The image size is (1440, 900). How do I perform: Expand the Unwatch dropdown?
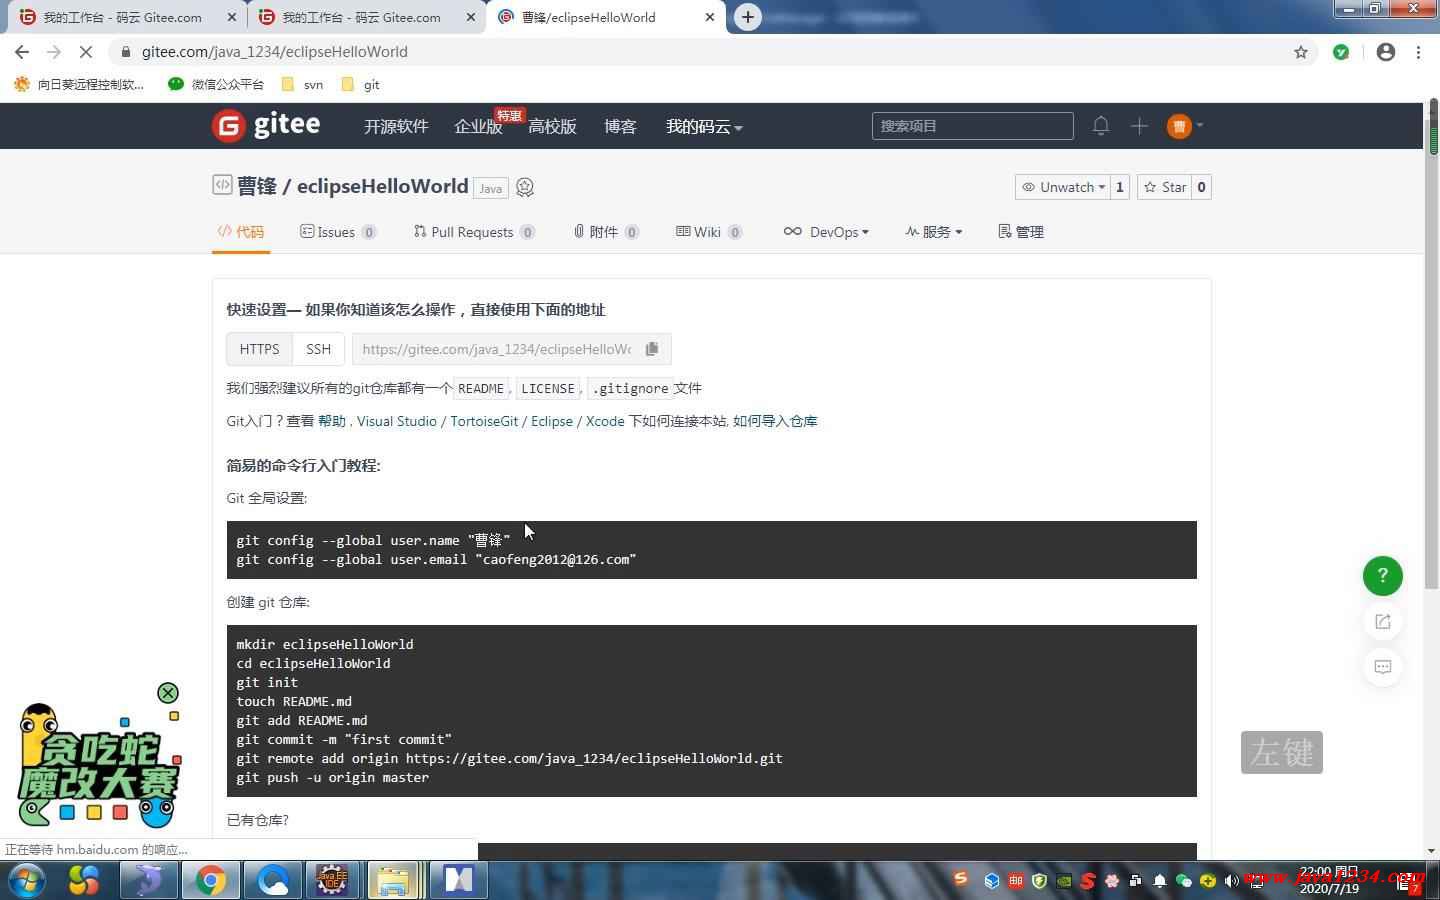click(x=1062, y=187)
